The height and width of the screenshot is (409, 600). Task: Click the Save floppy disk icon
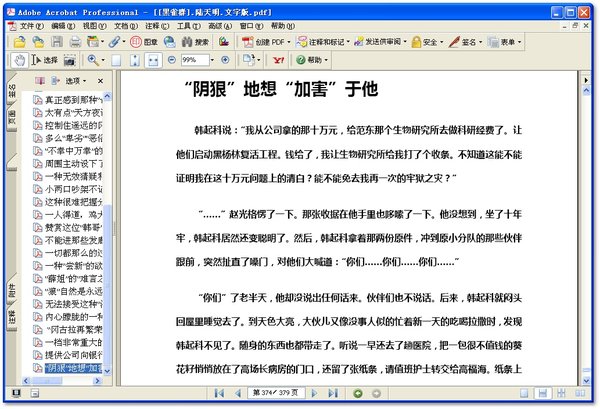[x=57, y=42]
